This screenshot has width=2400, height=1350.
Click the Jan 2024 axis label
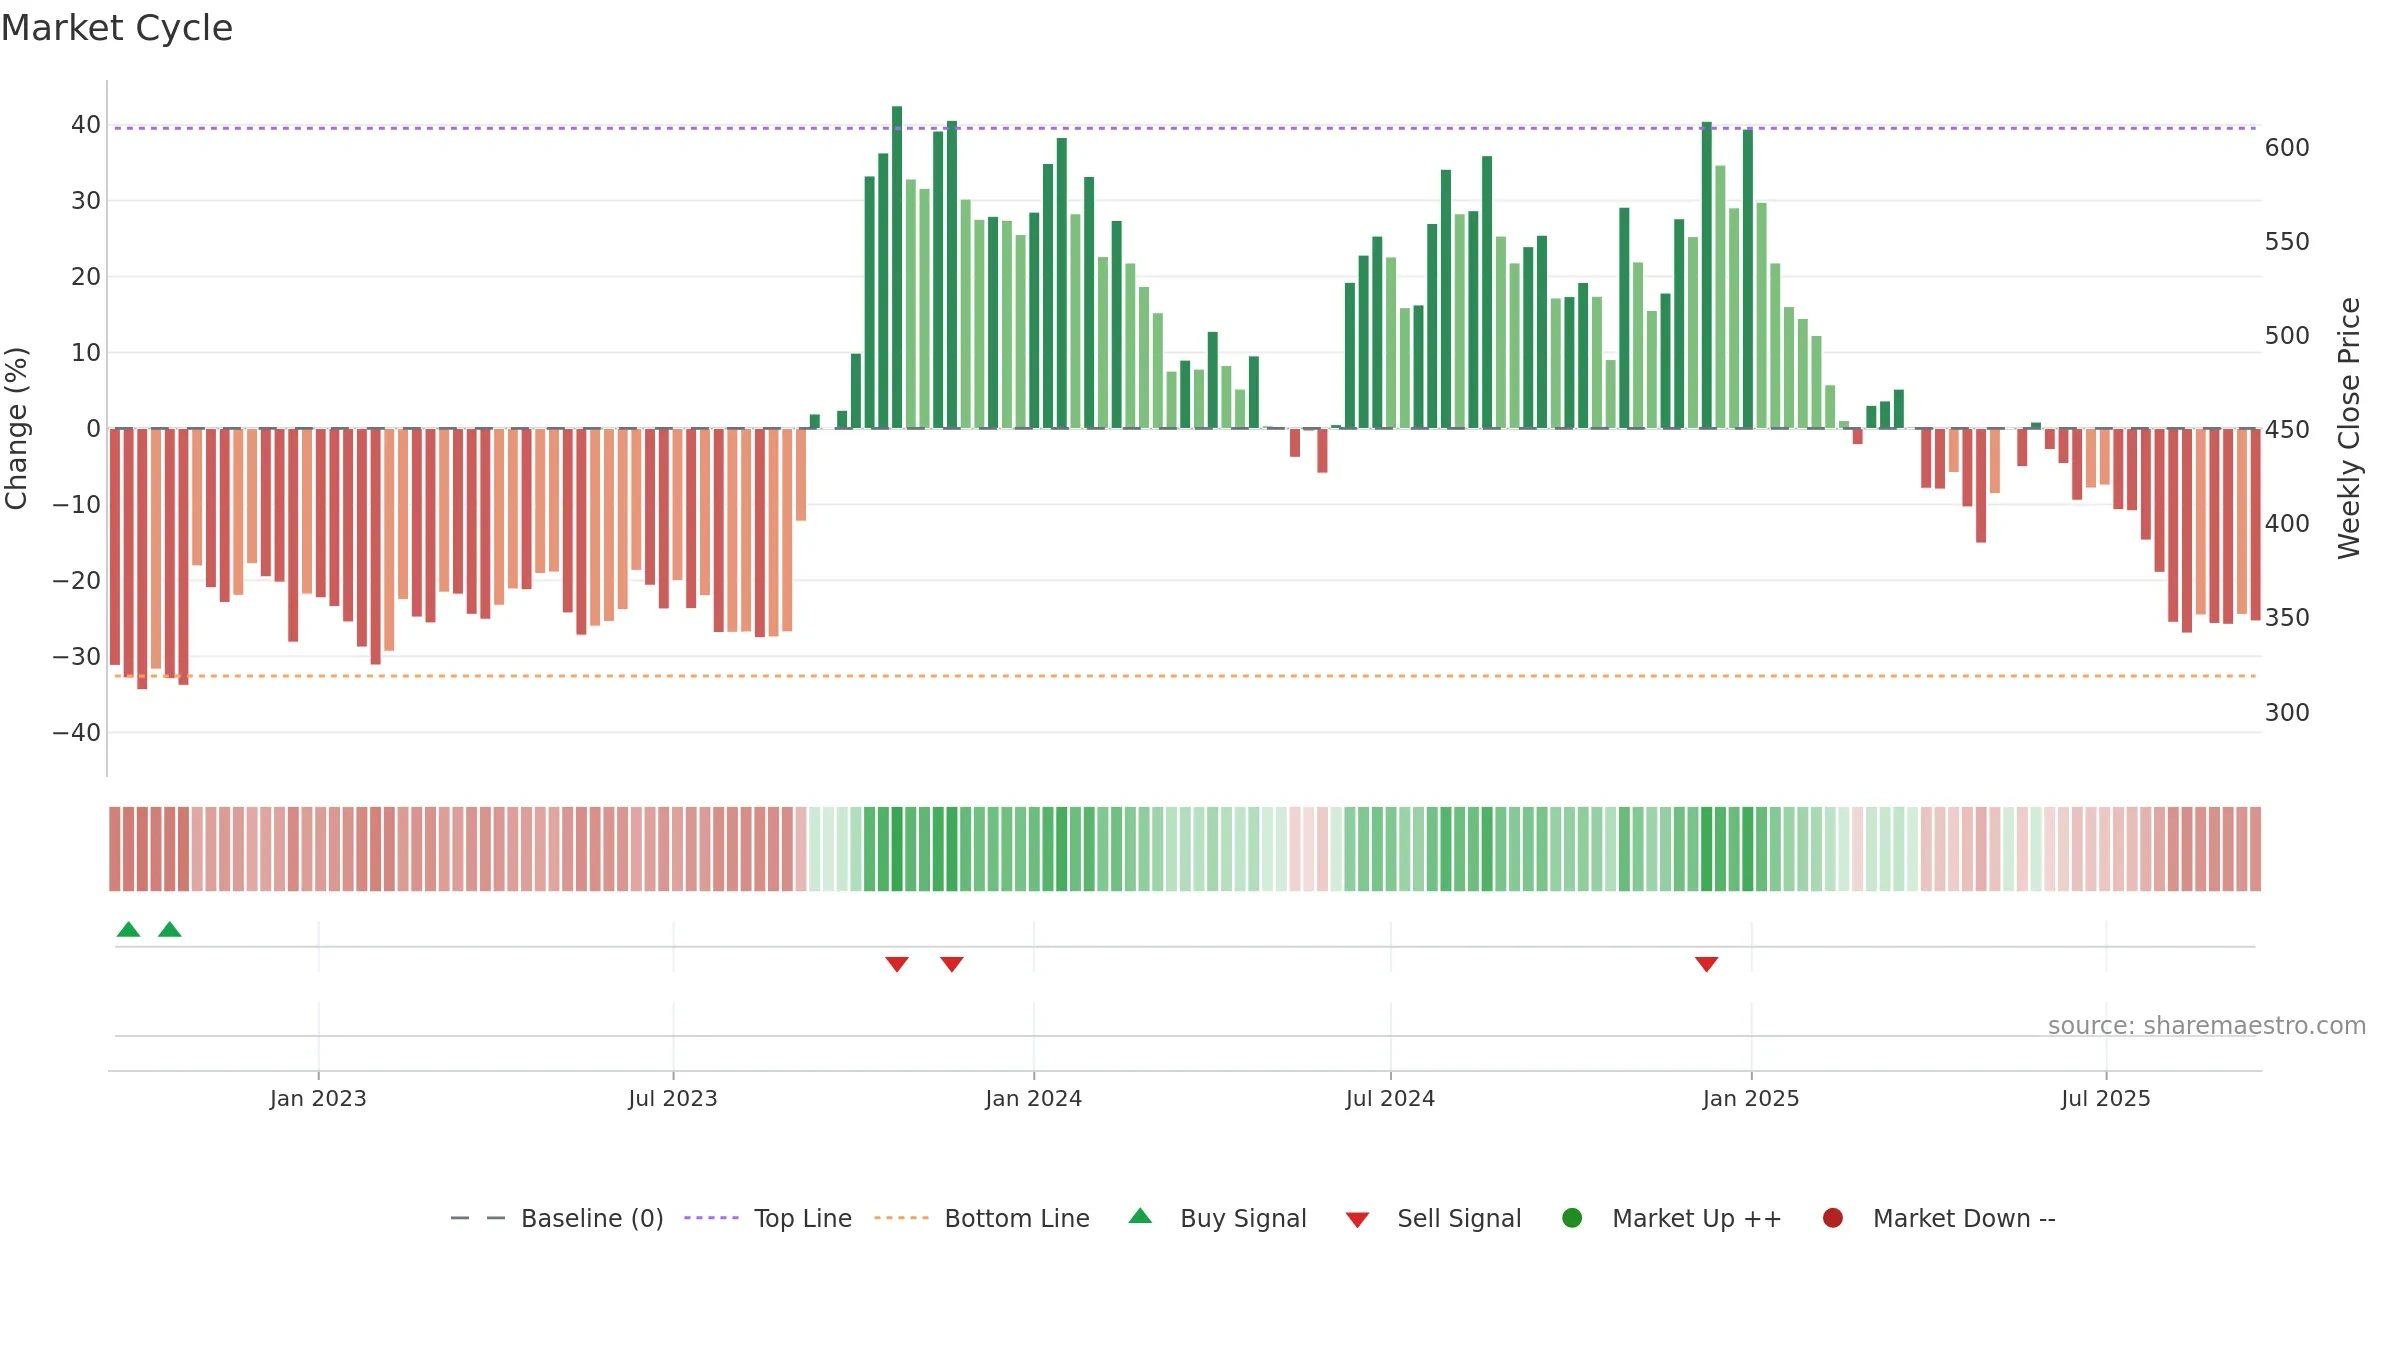click(1034, 1099)
